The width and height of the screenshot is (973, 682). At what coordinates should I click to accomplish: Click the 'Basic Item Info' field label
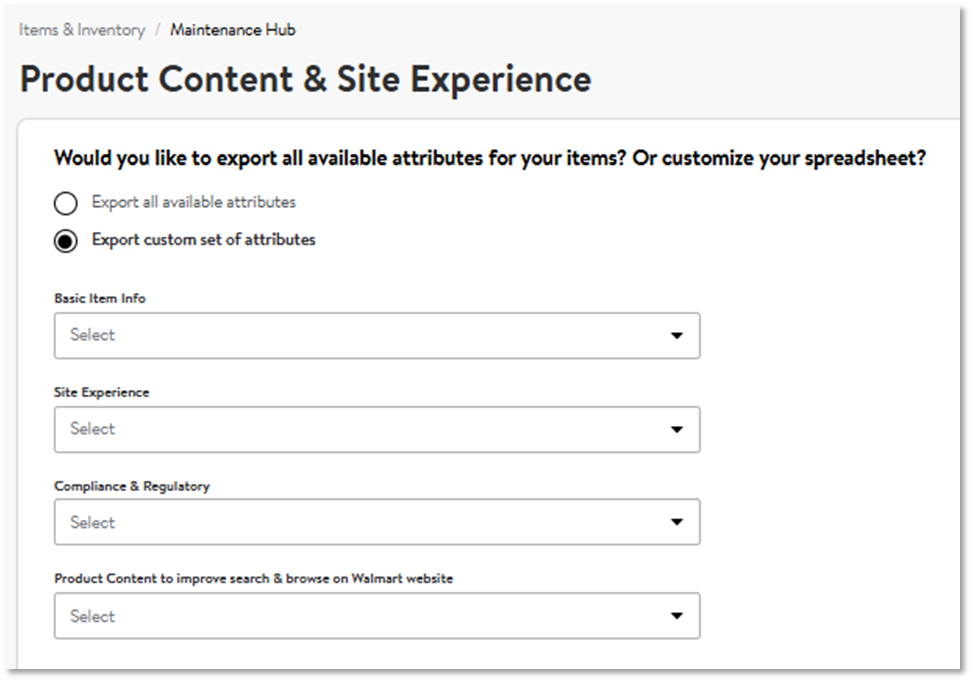[100, 298]
